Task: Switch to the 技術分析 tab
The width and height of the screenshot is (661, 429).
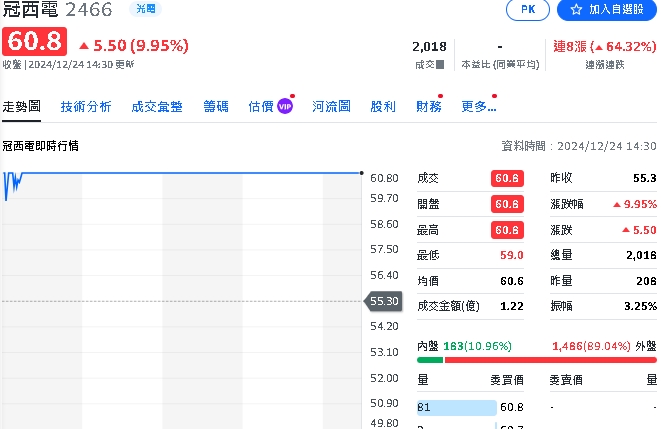Action: click(x=86, y=107)
